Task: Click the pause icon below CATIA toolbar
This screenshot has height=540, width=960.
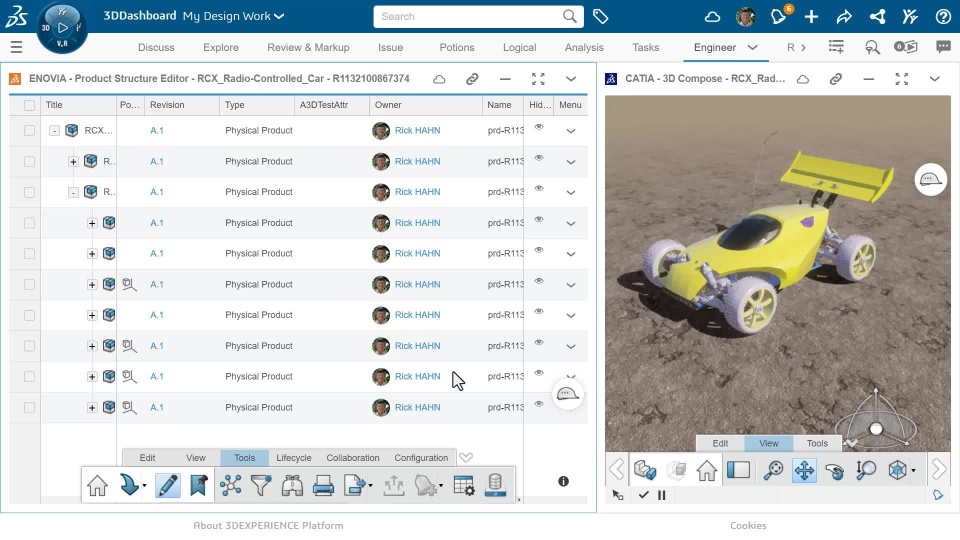Action: coord(661,495)
